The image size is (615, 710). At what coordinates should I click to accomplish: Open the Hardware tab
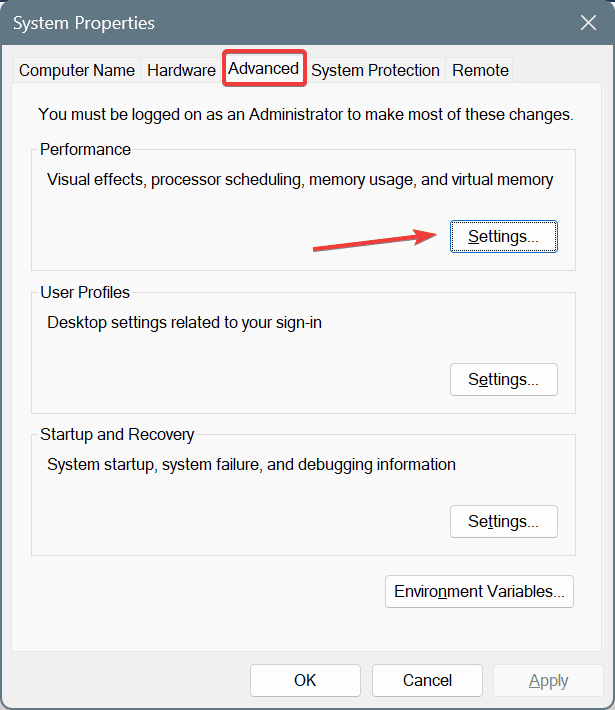pyautogui.click(x=181, y=70)
